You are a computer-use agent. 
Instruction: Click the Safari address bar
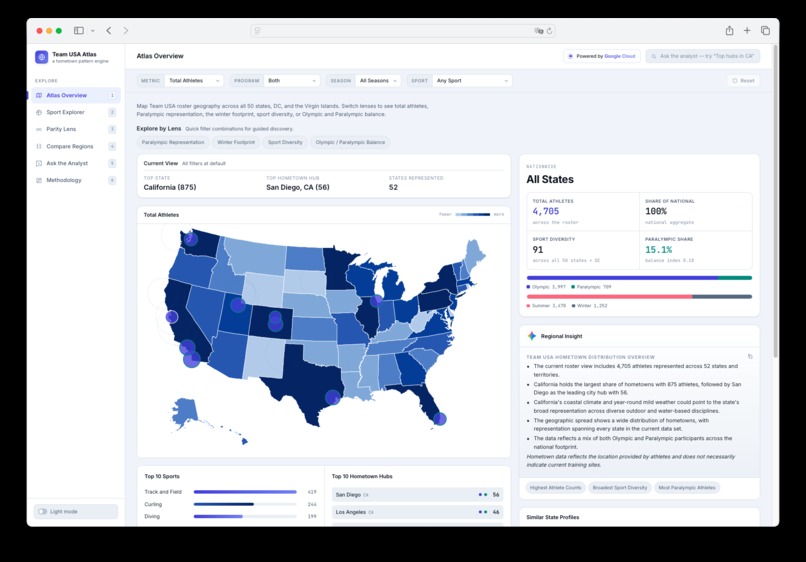402,31
